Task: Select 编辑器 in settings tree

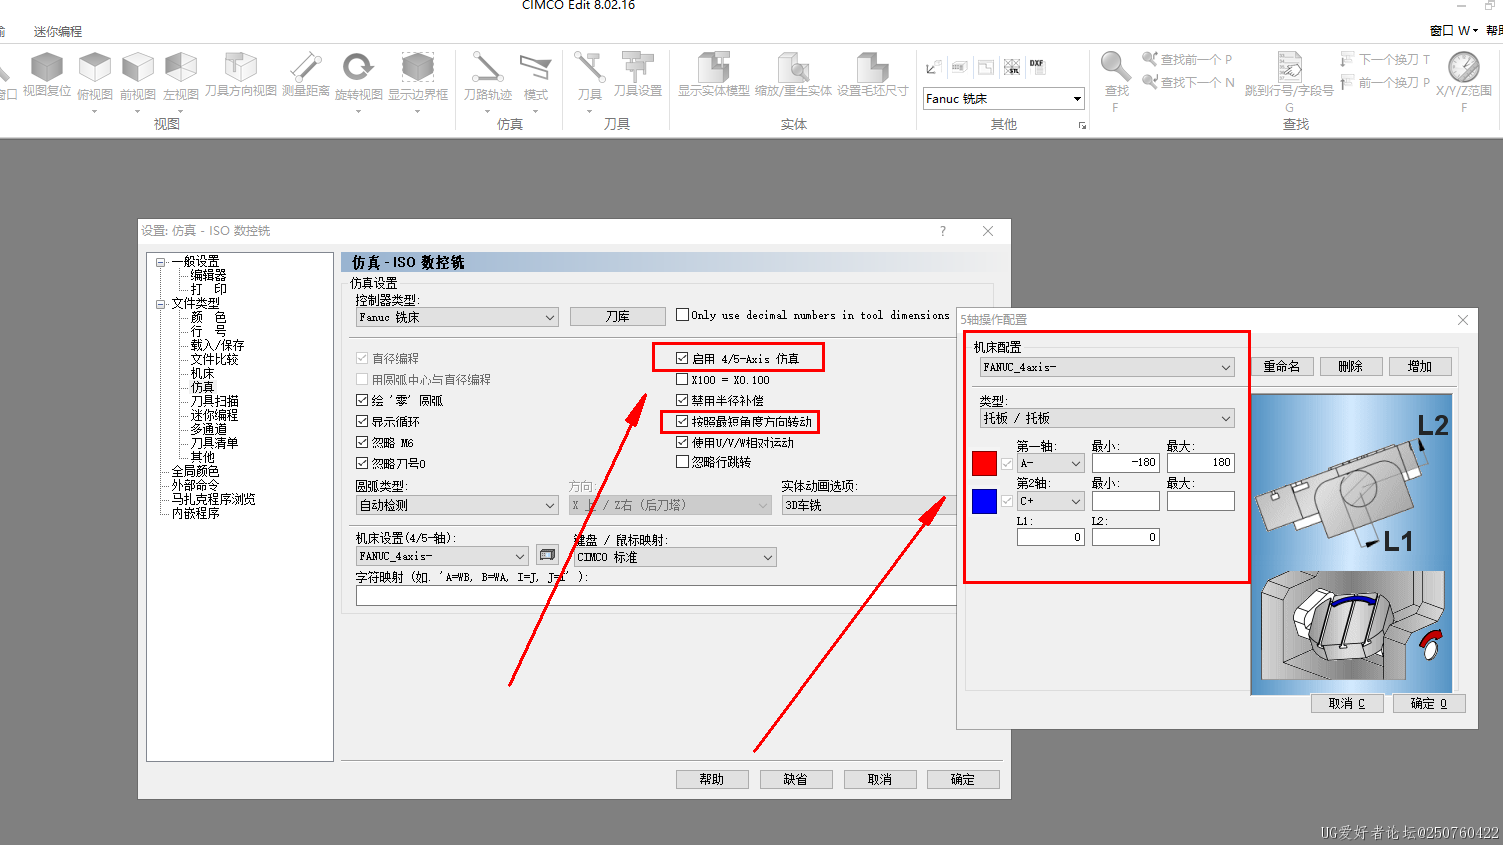Action: tap(208, 275)
